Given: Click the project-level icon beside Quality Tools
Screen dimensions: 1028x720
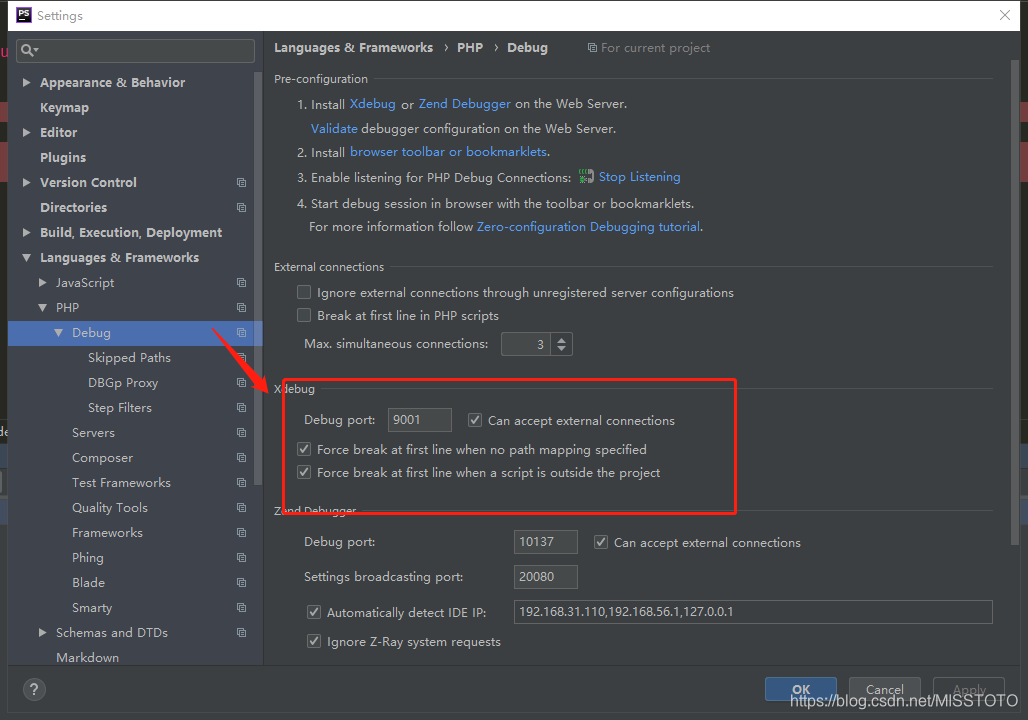Looking at the screenshot, I should tap(241, 508).
